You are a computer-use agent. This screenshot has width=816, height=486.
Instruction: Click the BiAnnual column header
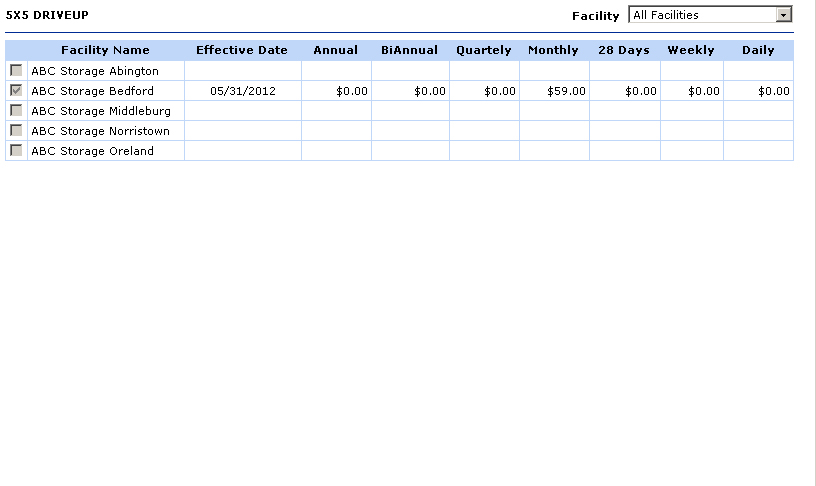pyautogui.click(x=409, y=50)
